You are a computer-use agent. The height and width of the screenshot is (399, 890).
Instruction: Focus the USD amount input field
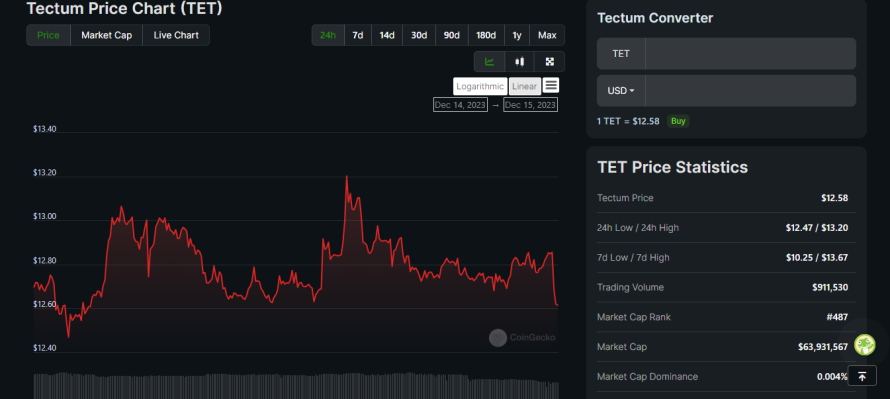click(750, 91)
